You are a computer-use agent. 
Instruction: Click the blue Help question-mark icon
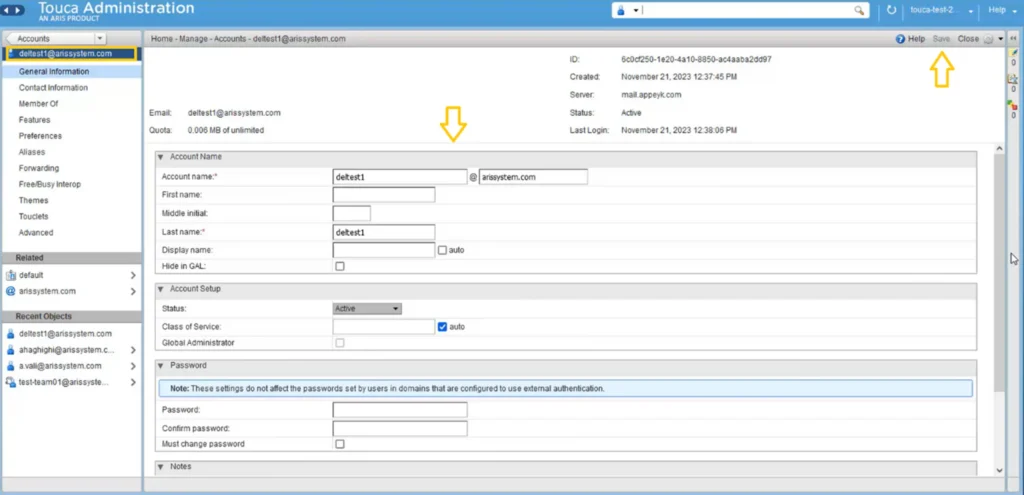coord(900,39)
